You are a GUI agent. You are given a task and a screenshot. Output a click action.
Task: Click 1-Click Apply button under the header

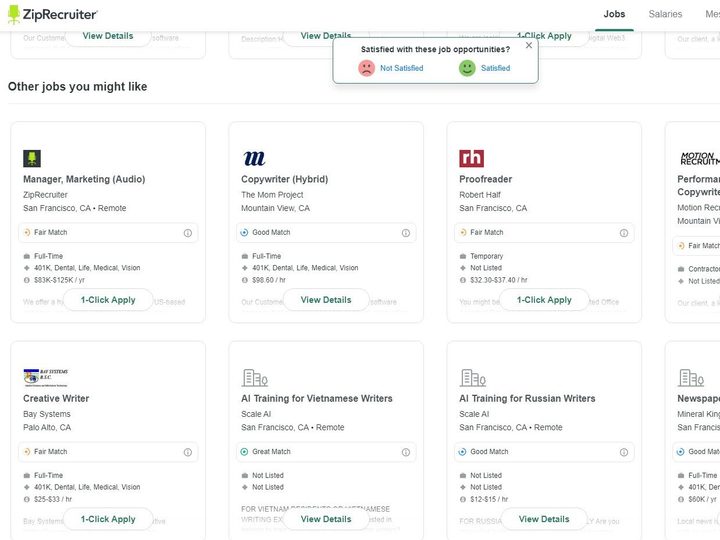[x=544, y=36]
